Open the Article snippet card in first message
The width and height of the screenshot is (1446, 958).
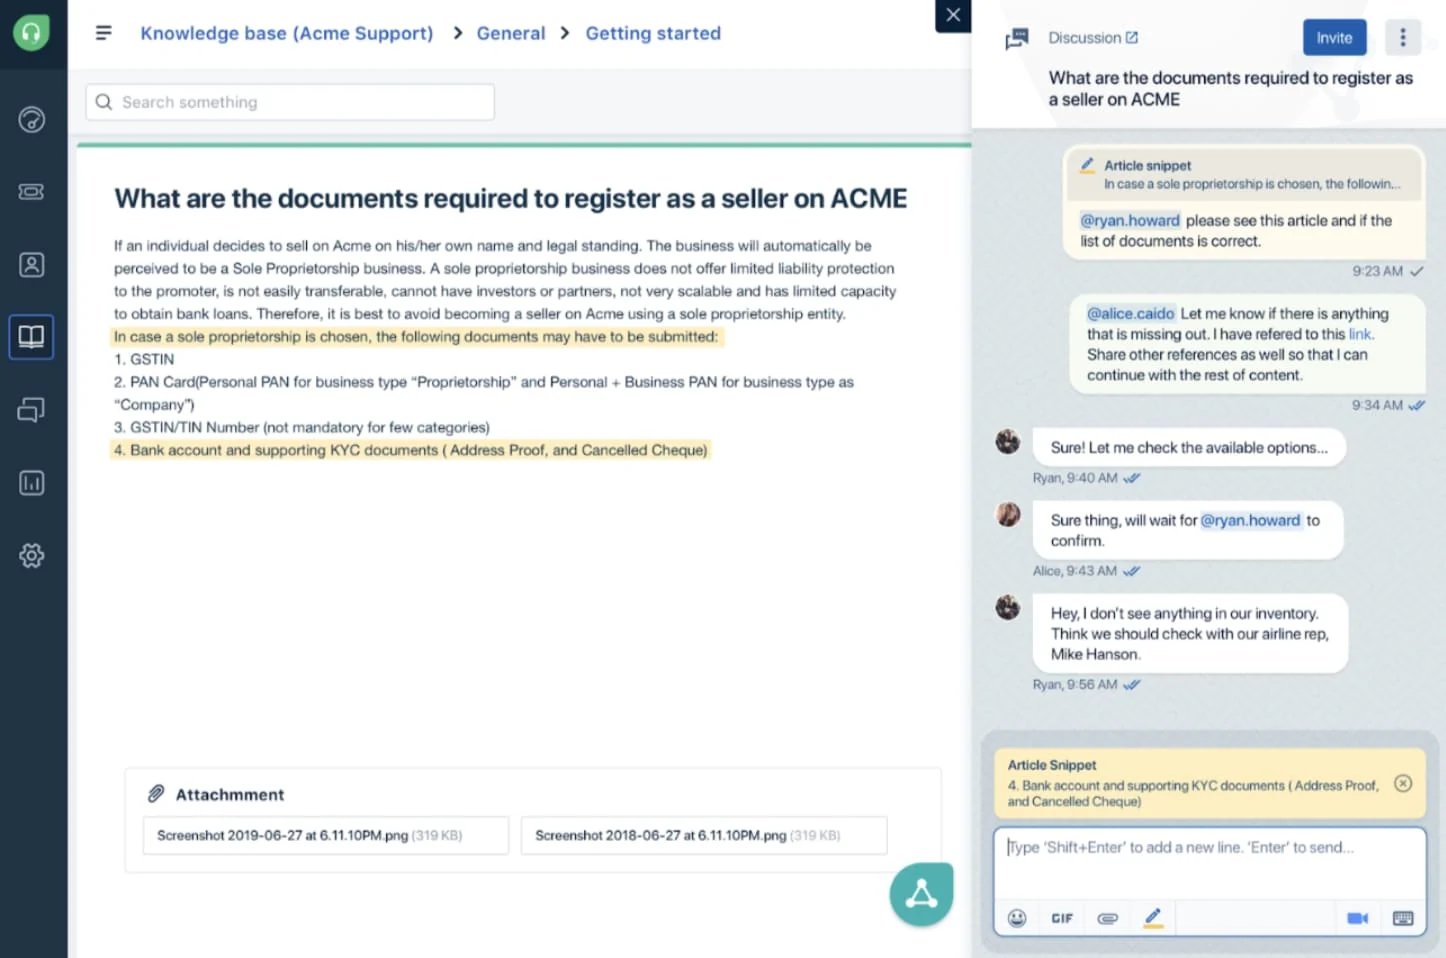(1244, 174)
